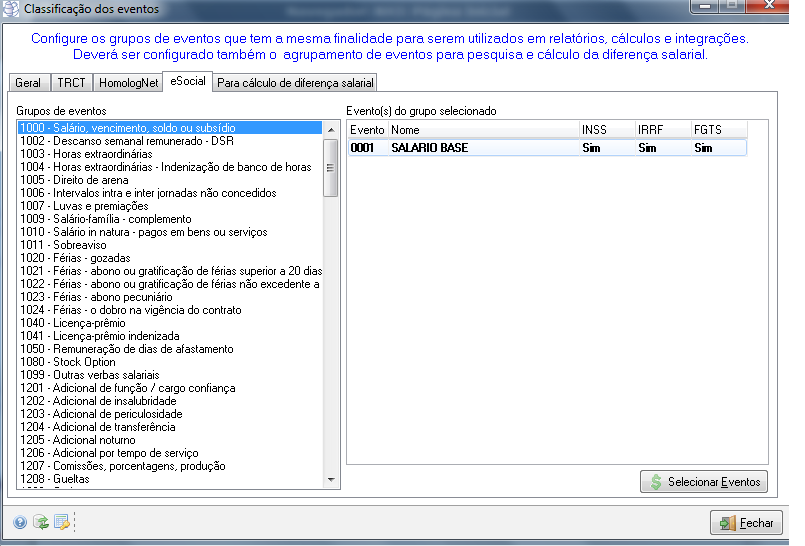Select the SALARIO BASE event row
The width and height of the screenshot is (805, 546).
pos(546,148)
